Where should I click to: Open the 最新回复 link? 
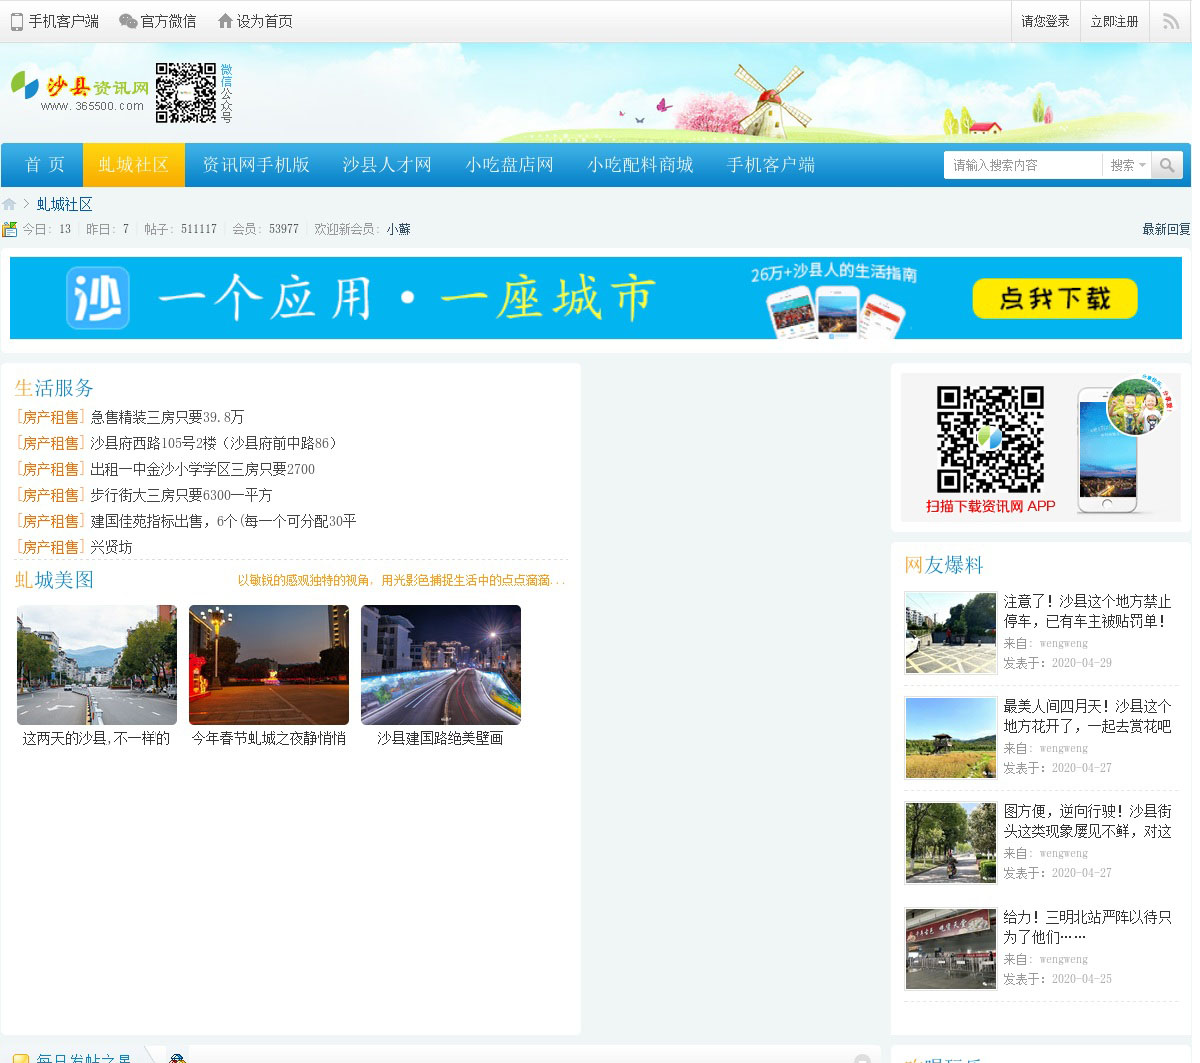pyautogui.click(x=1166, y=229)
